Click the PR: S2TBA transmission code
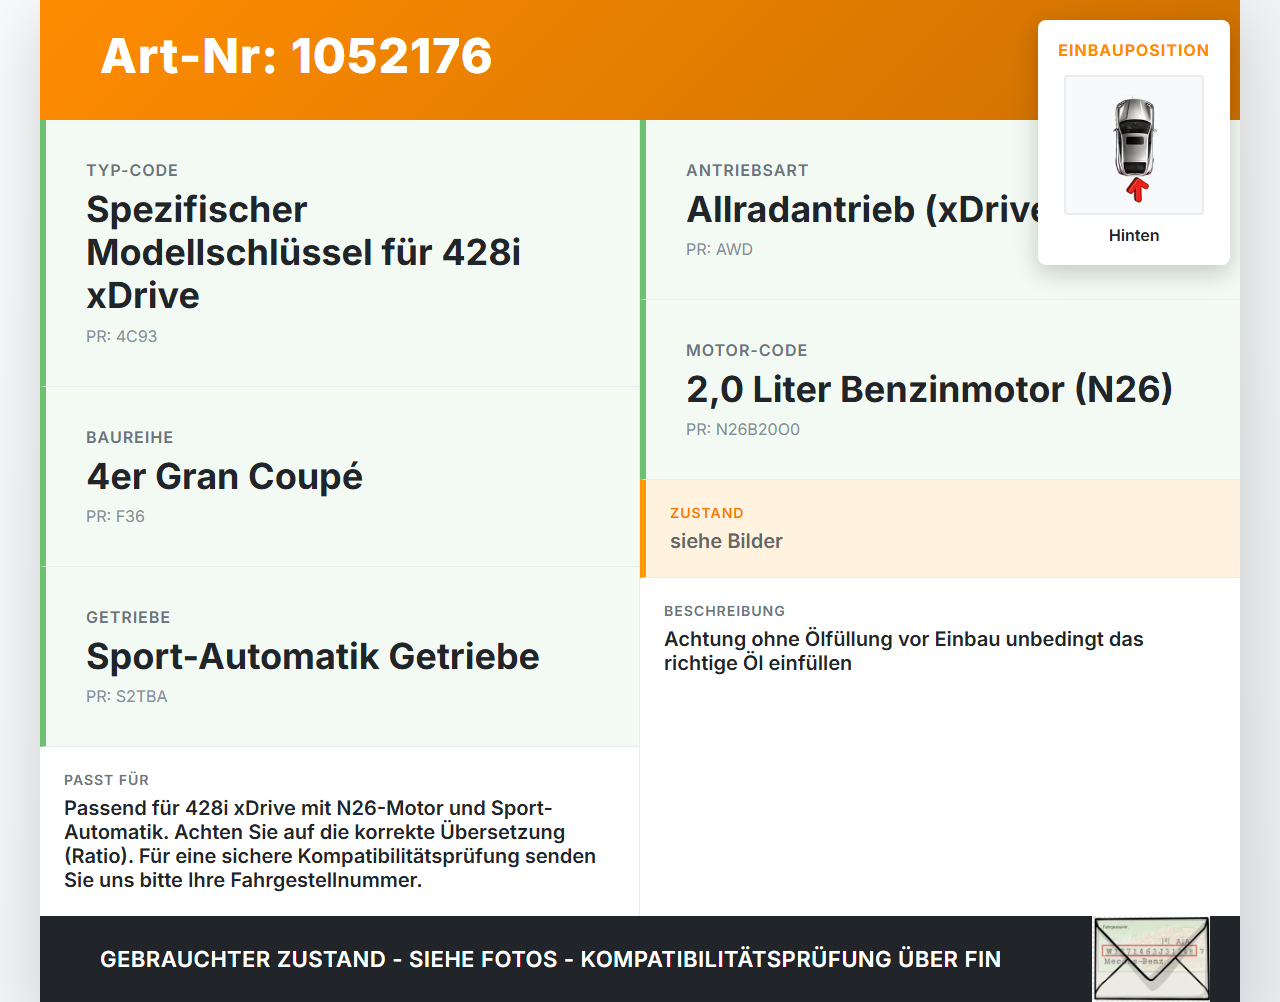This screenshot has height=1002, width=1280. click(127, 696)
